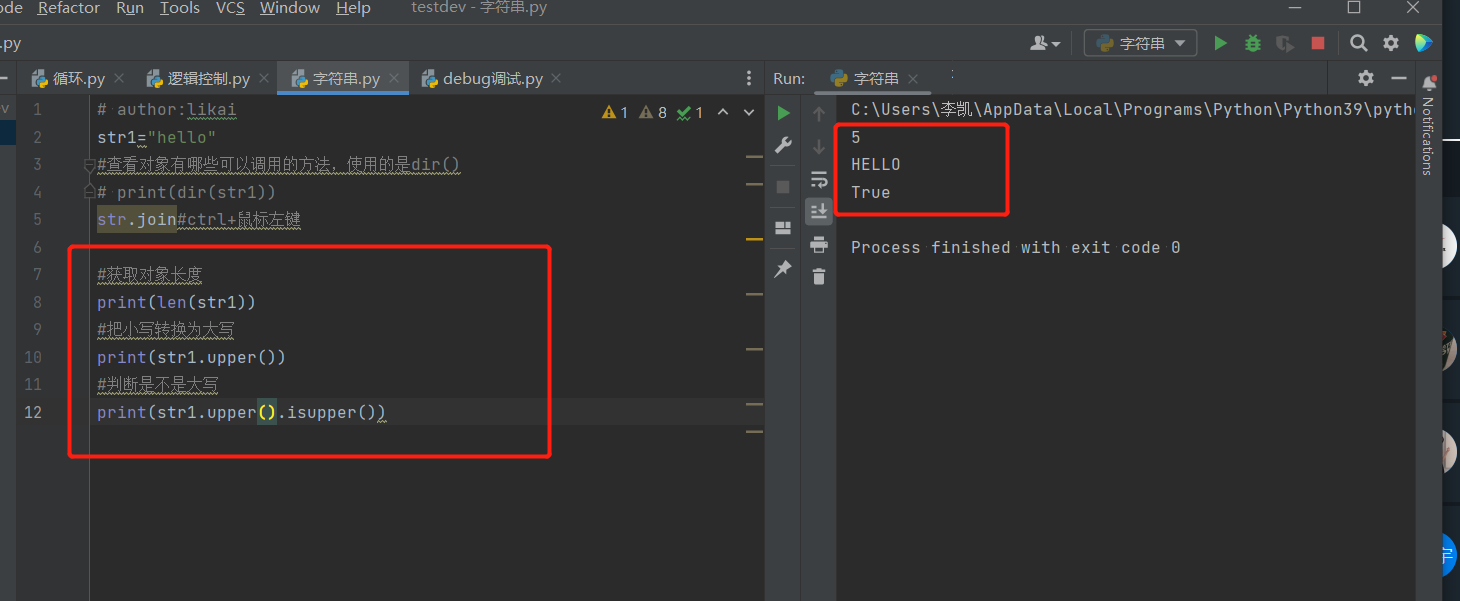Click the colorful JetBrains Space icon at the top right
The image size is (1460, 601).
coord(1423,43)
